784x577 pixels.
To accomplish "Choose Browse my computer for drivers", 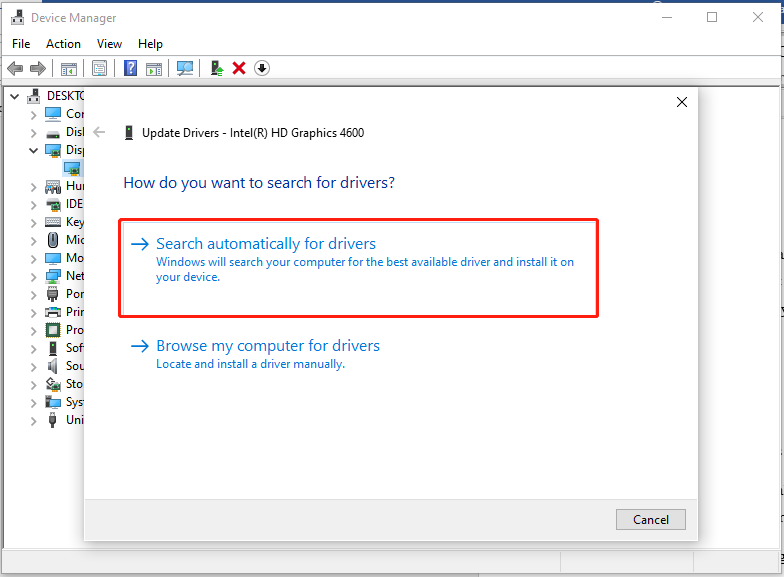I will (x=268, y=346).
